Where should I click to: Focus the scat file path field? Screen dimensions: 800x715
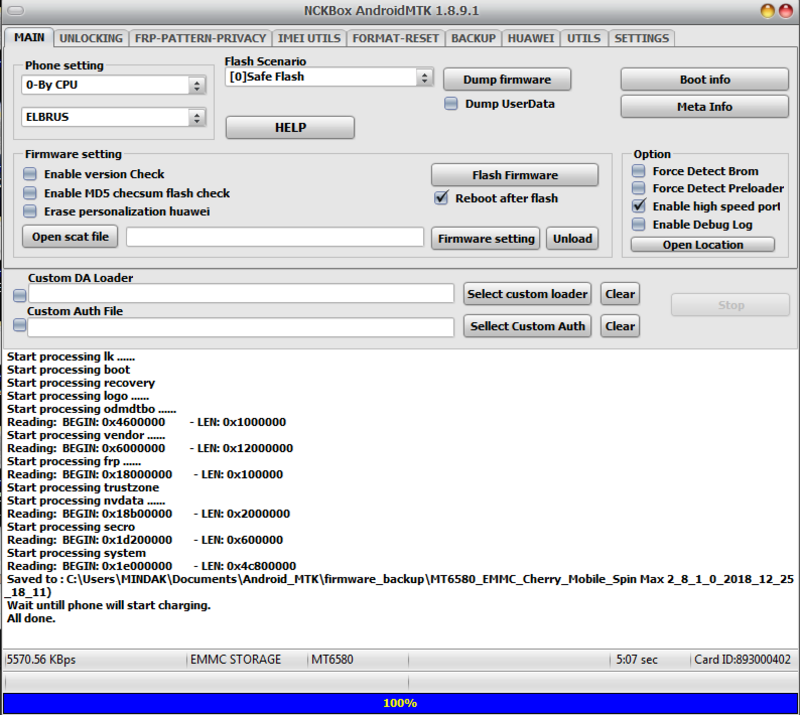(x=275, y=237)
